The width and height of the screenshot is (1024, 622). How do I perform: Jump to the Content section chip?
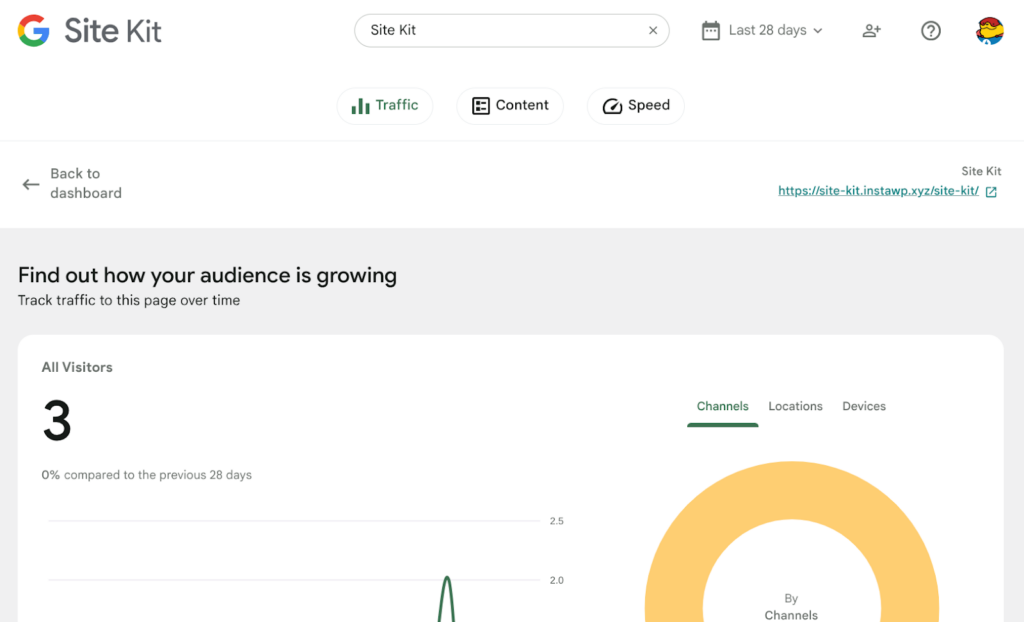(510, 106)
